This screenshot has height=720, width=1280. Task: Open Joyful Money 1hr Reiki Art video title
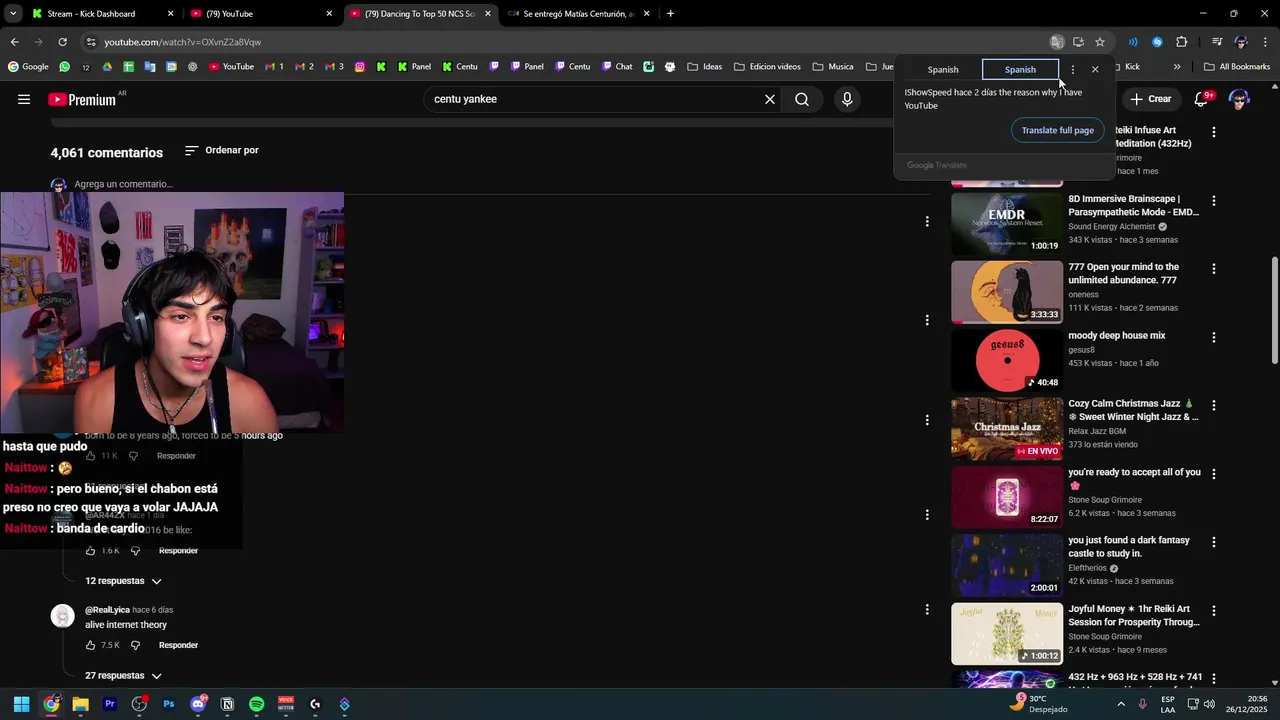1133,615
